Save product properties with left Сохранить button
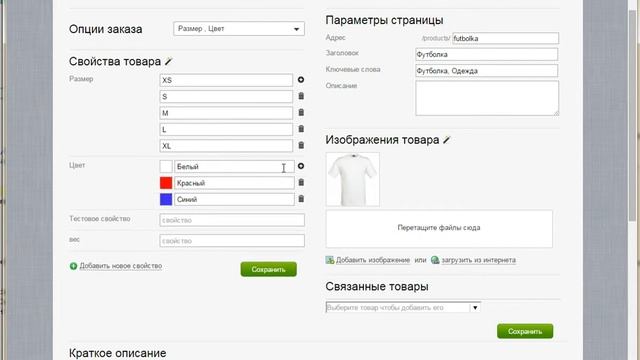The height and width of the screenshot is (360, 640). point(269,269)
